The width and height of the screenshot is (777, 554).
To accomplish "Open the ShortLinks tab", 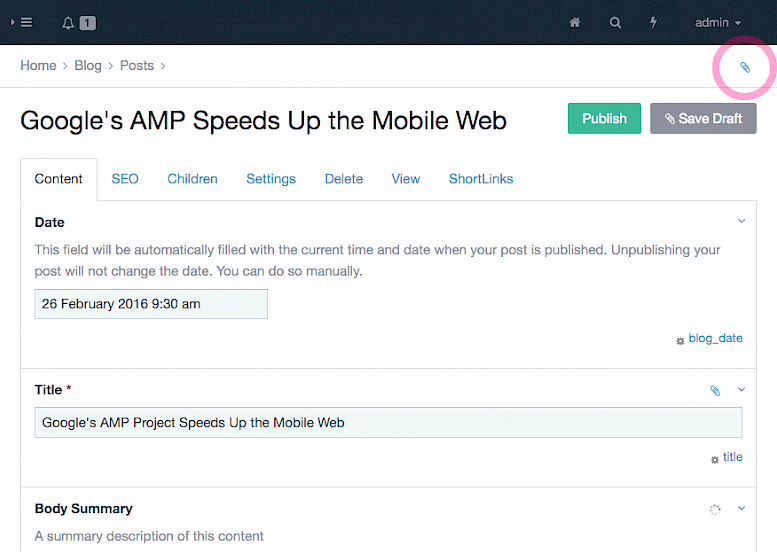I will (481, 179).
